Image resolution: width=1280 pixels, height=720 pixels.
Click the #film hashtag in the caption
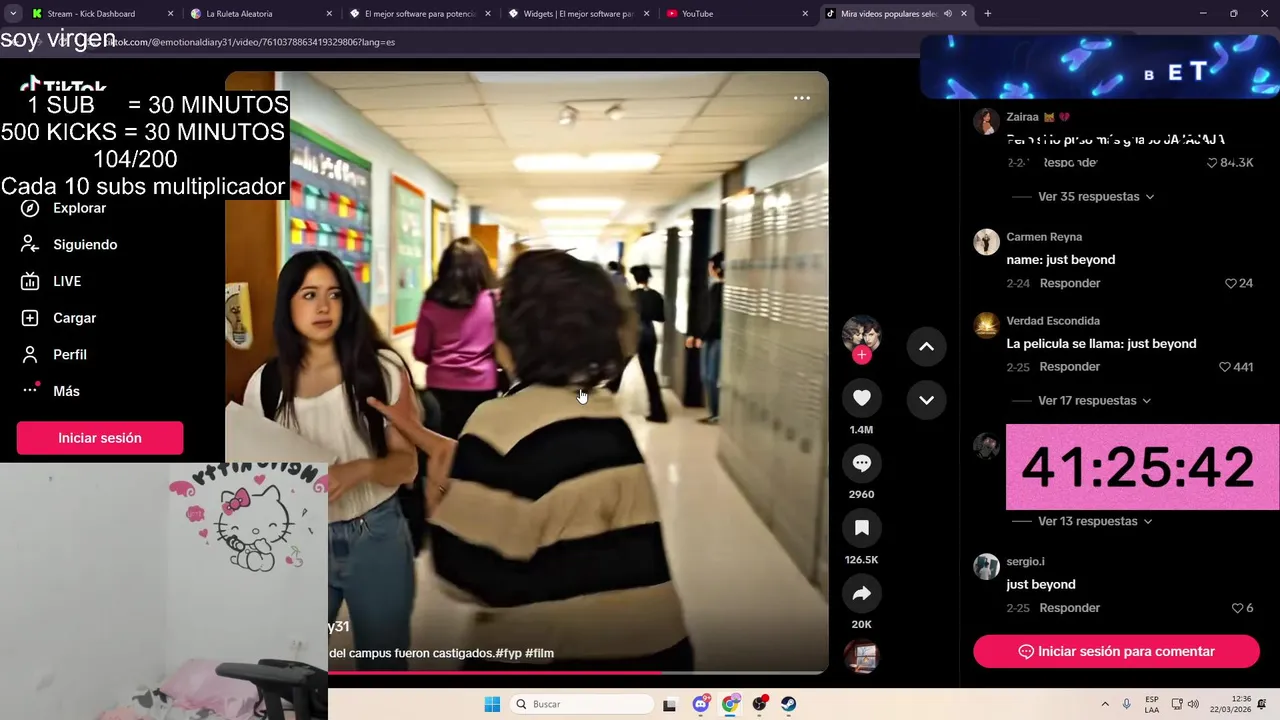(x=539, y=653)
